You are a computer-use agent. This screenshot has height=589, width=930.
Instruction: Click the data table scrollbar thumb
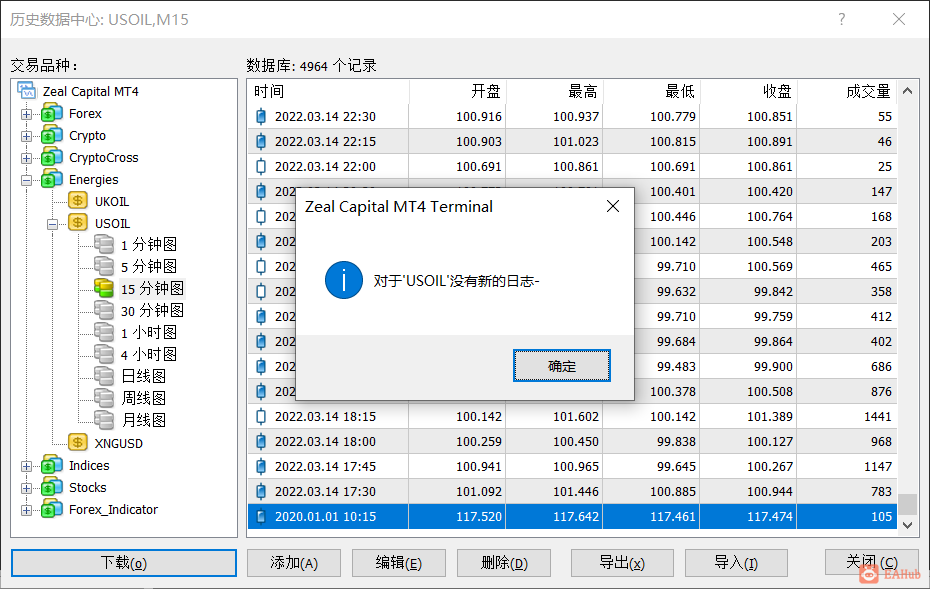coord(907,504)
